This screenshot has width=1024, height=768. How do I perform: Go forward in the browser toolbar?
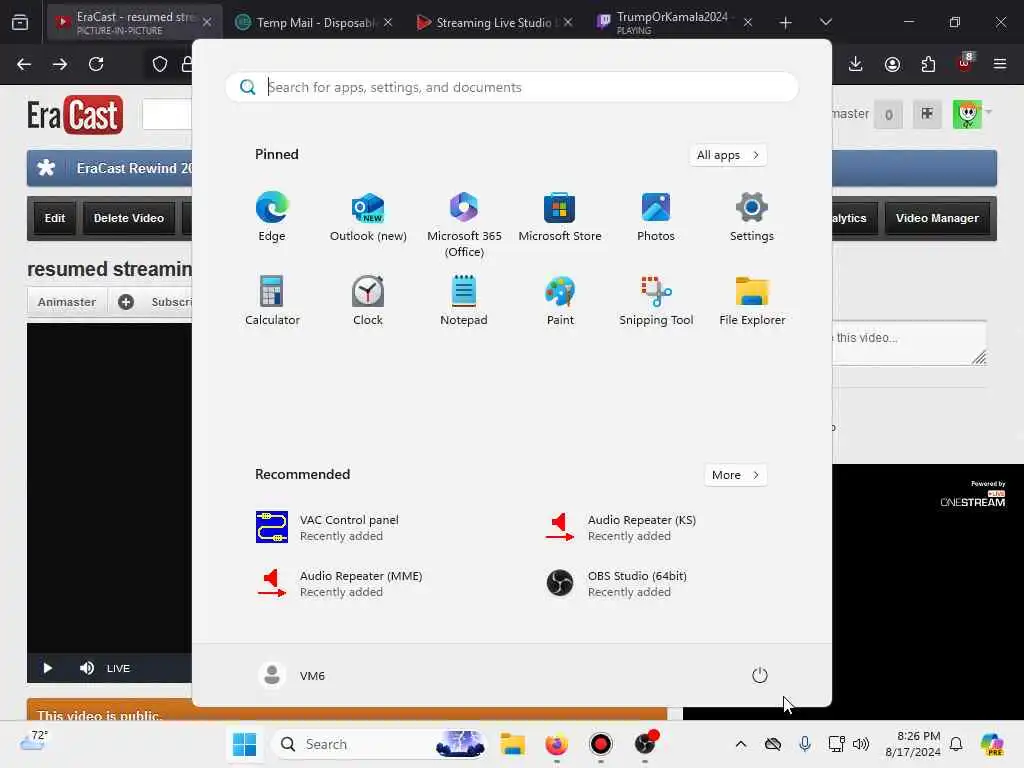[60, 64]
